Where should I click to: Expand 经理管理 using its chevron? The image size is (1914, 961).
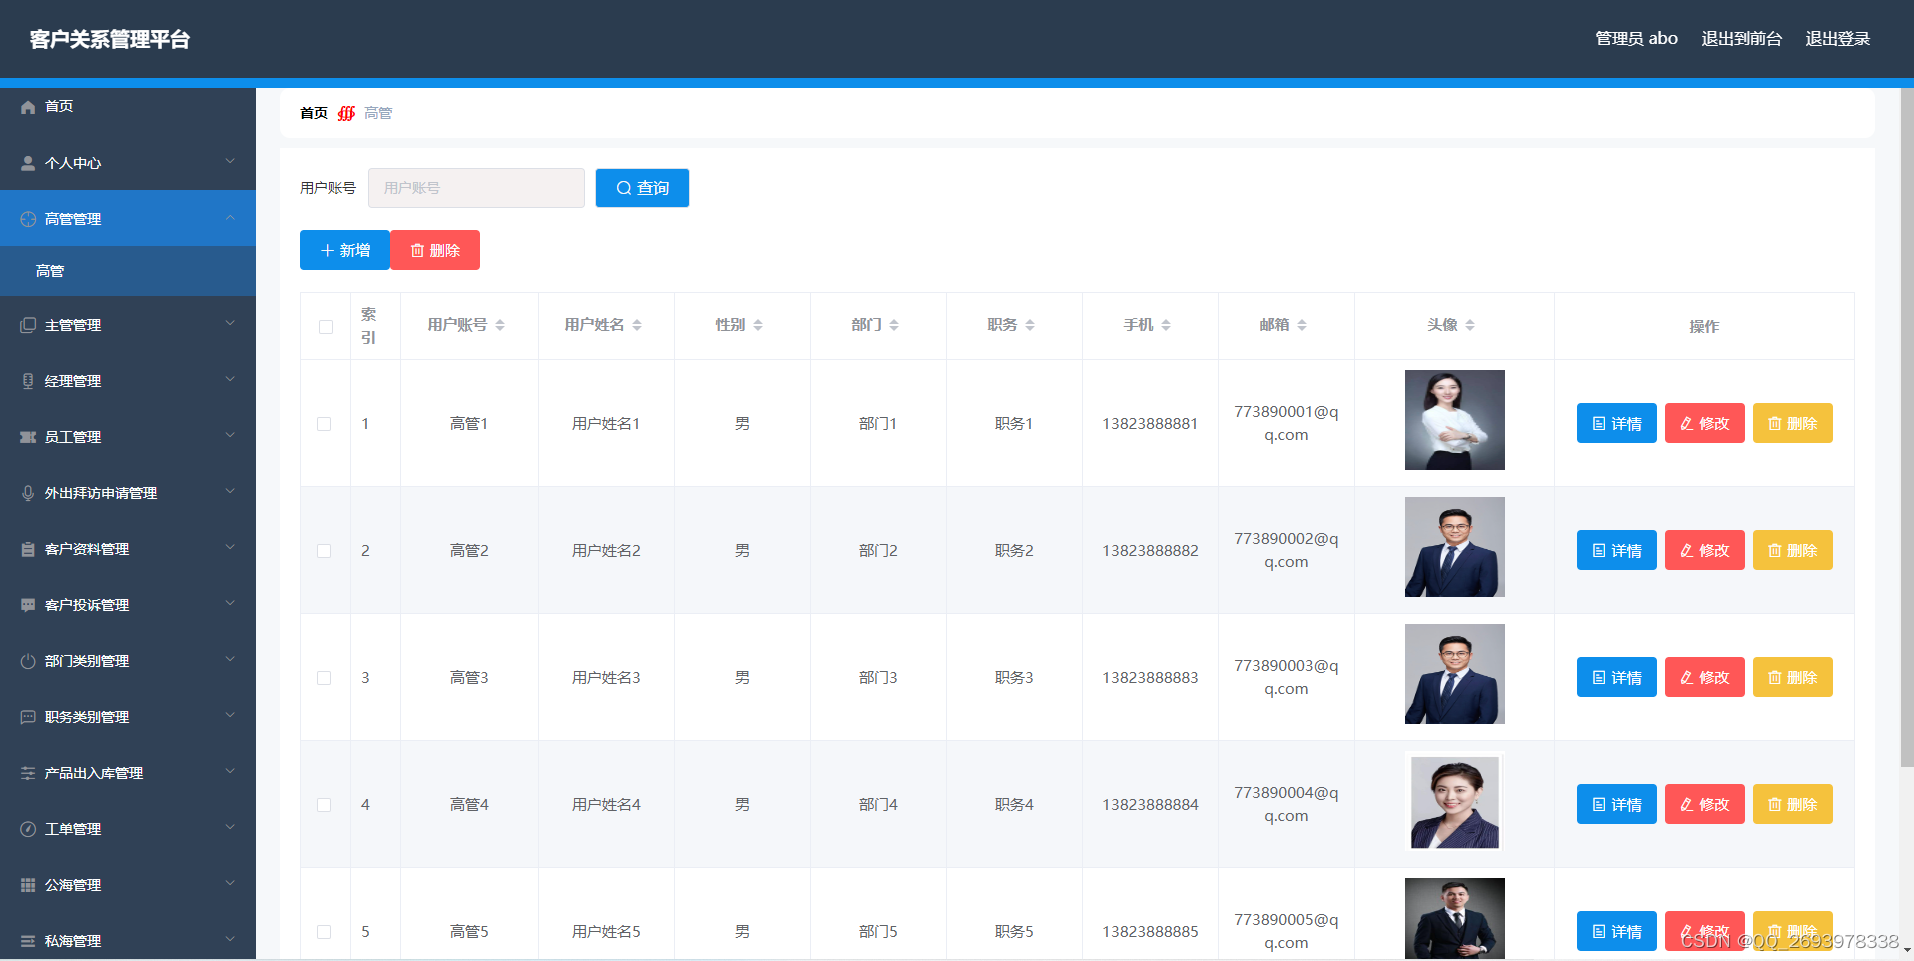click(230, 379)
